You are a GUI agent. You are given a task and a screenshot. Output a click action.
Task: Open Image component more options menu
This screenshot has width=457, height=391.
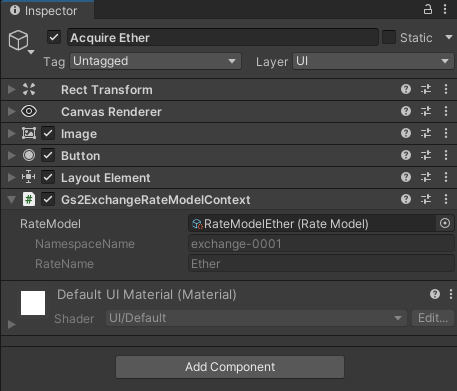tap(446, 133)
